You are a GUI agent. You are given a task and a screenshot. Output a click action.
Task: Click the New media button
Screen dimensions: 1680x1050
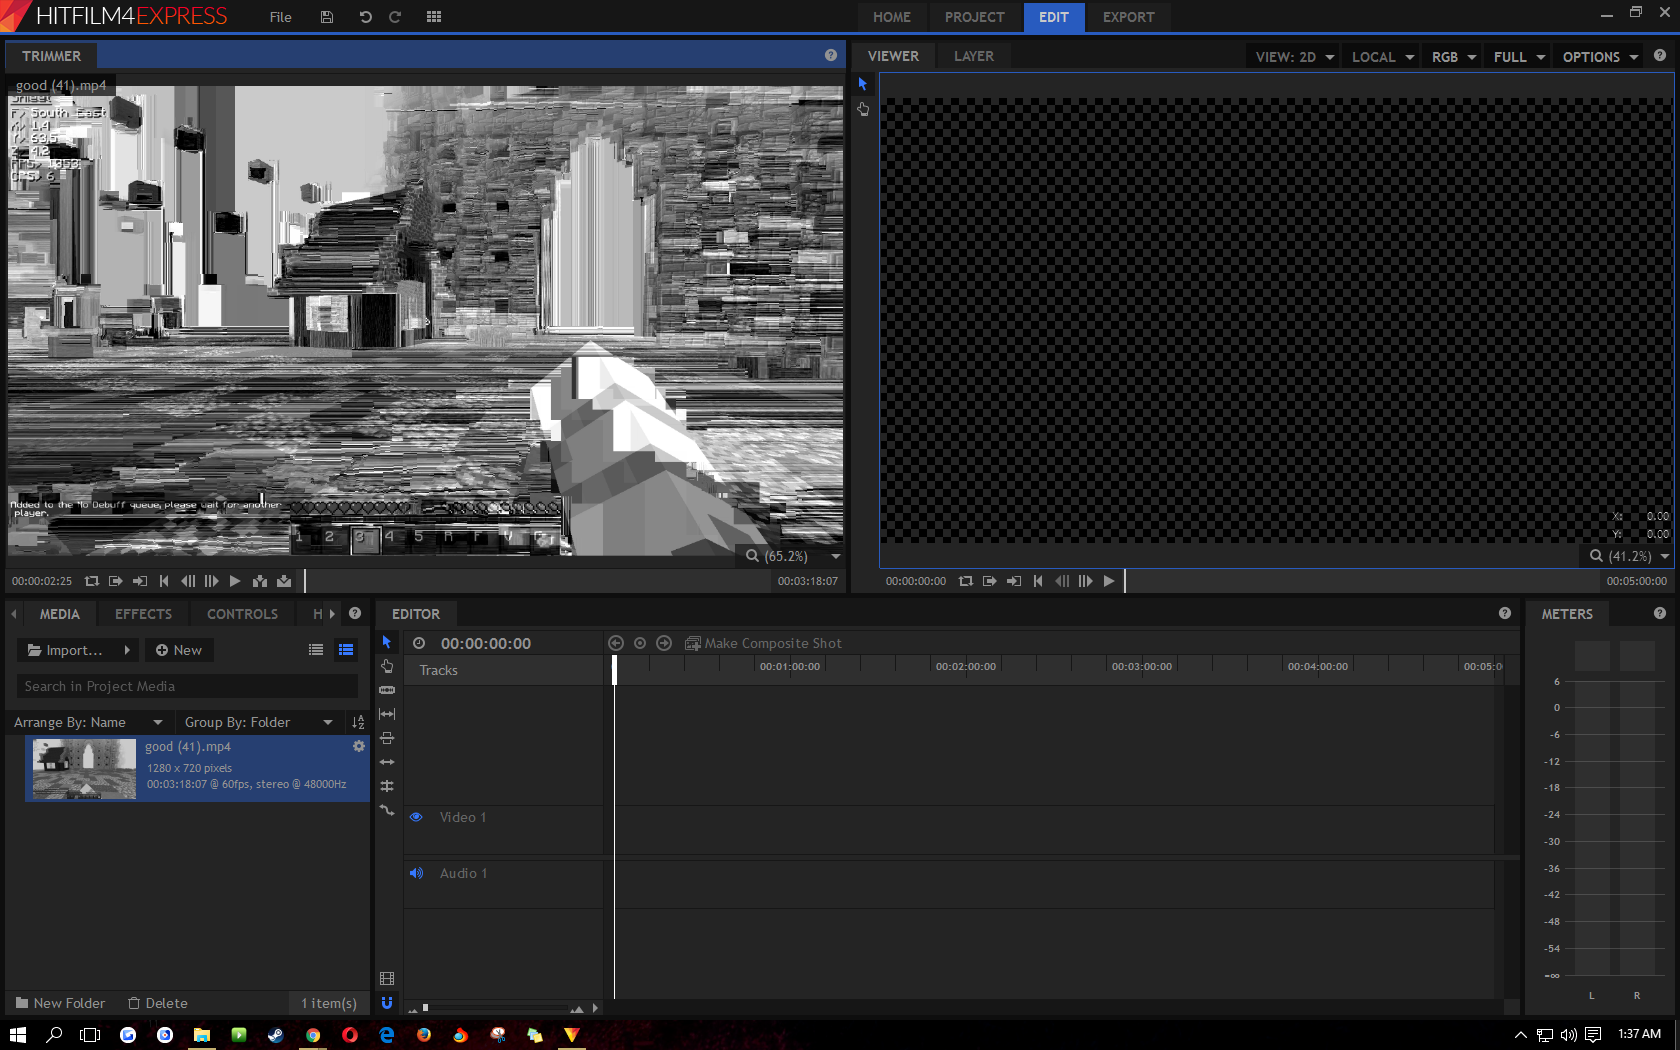tap(179, 650)
